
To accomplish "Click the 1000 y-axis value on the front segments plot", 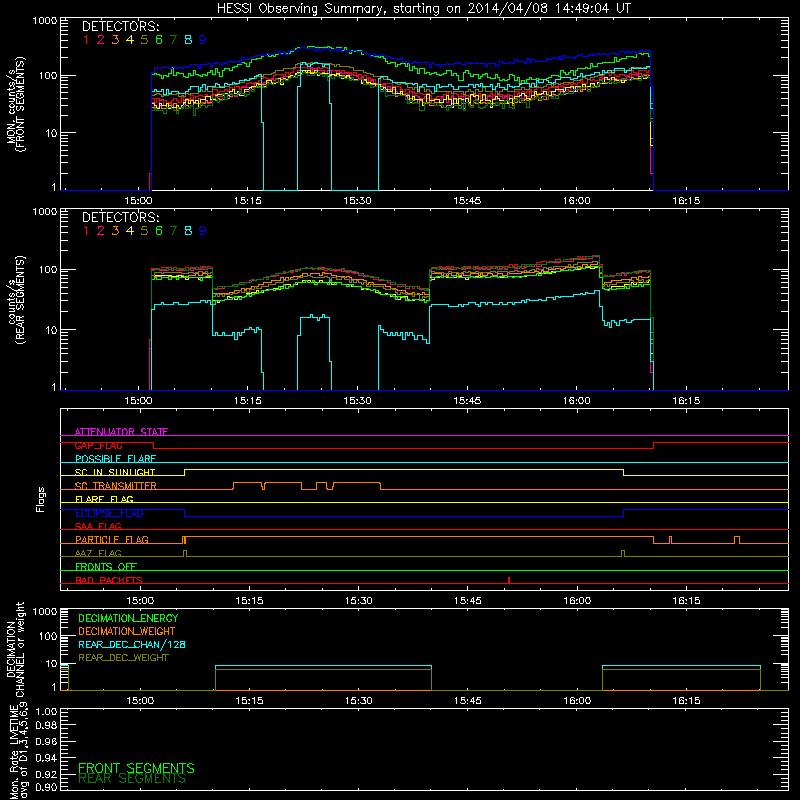I will click(x=45, y=21).
